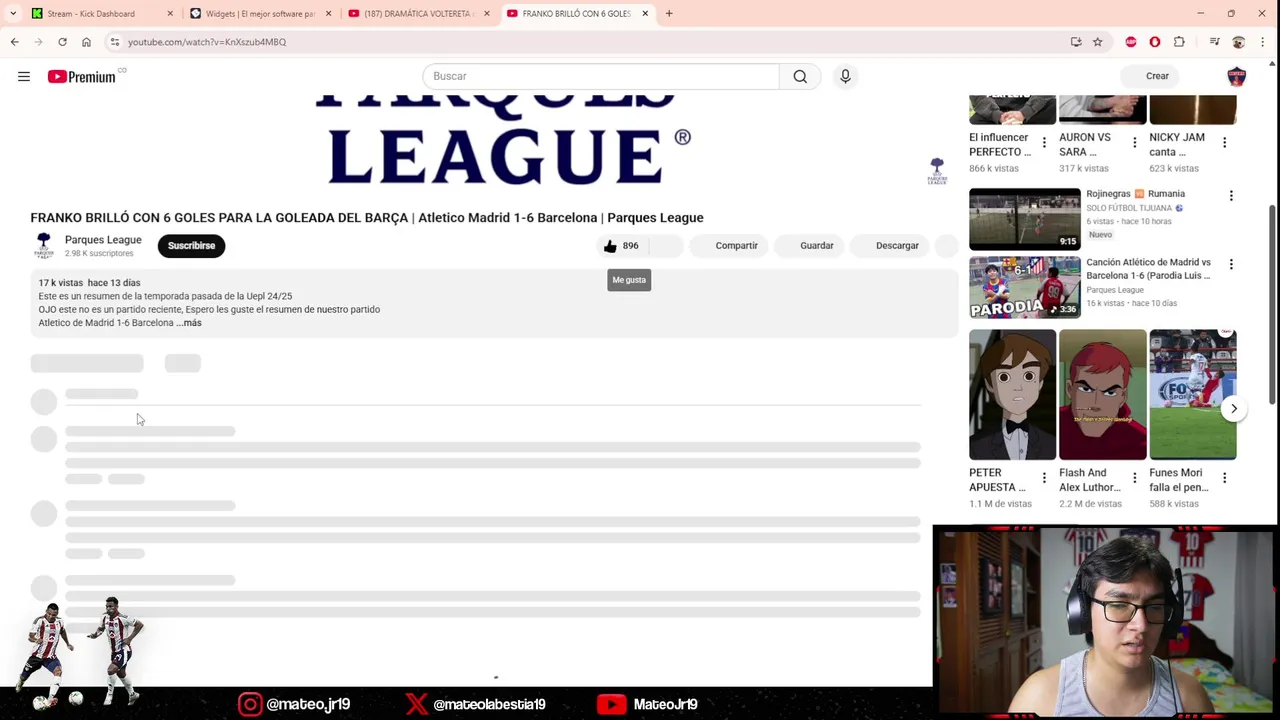The width and height of the screenshot is (1280, 720).
Task: Start voice search with the microphone icon
Action: [x=845, y=76]
